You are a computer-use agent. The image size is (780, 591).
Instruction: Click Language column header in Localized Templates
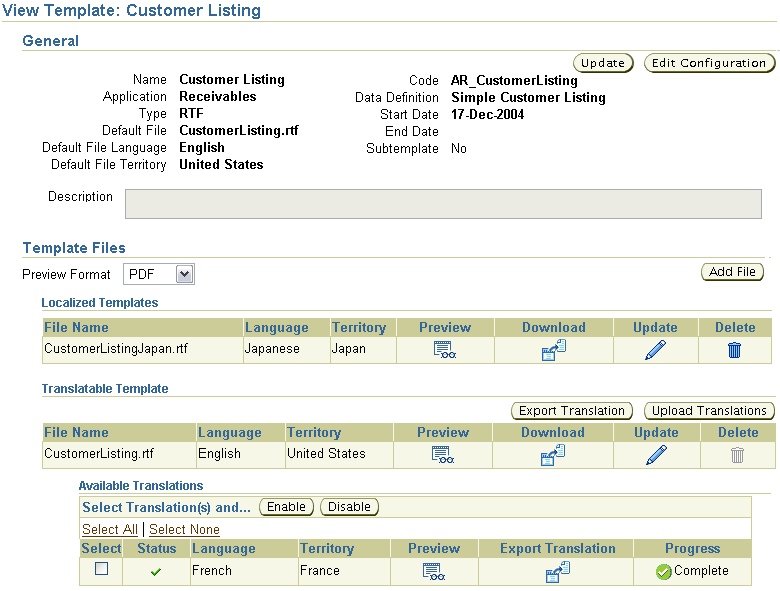coord(277,327)
